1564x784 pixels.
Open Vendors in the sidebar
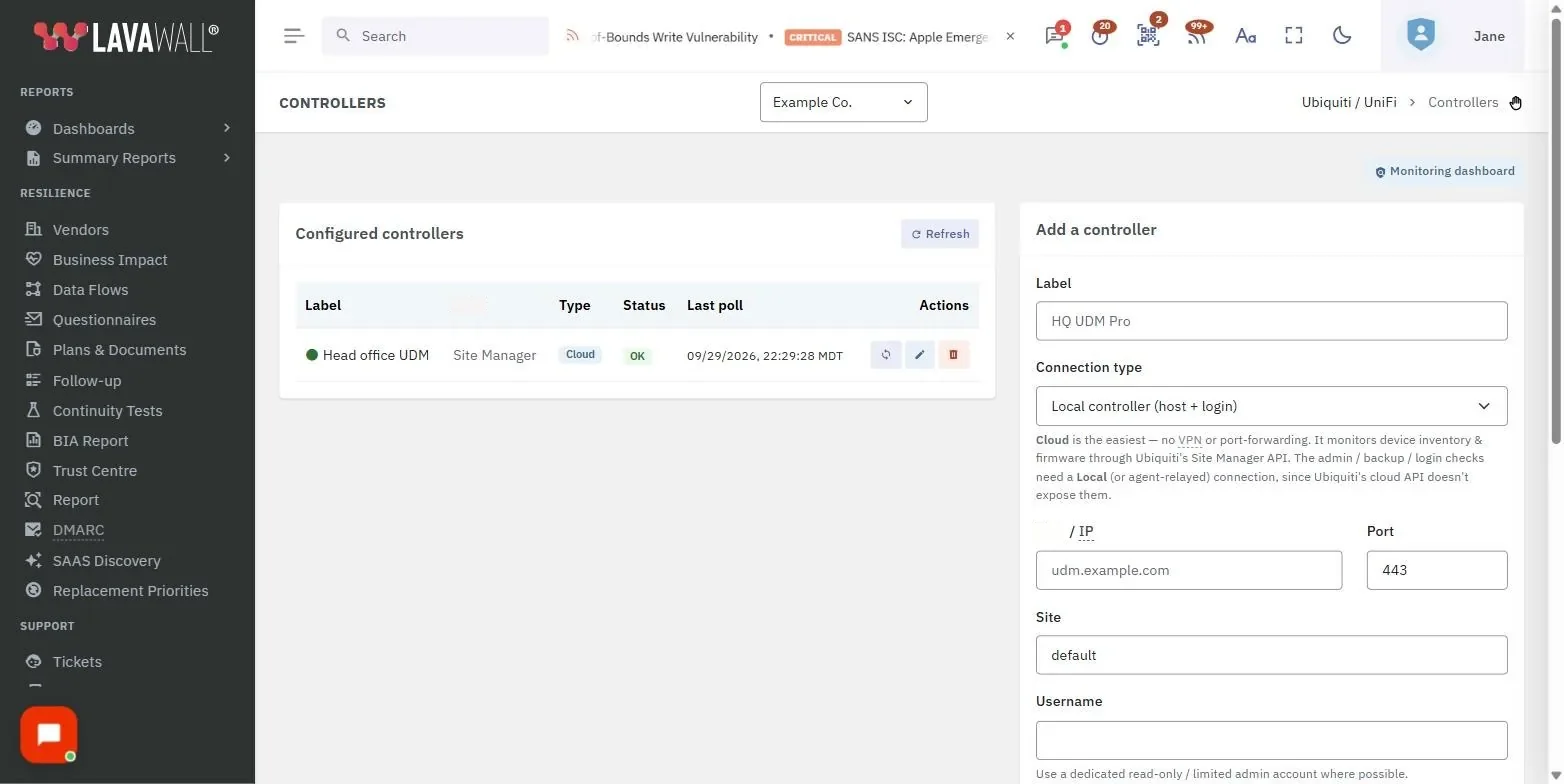point(80,230)
